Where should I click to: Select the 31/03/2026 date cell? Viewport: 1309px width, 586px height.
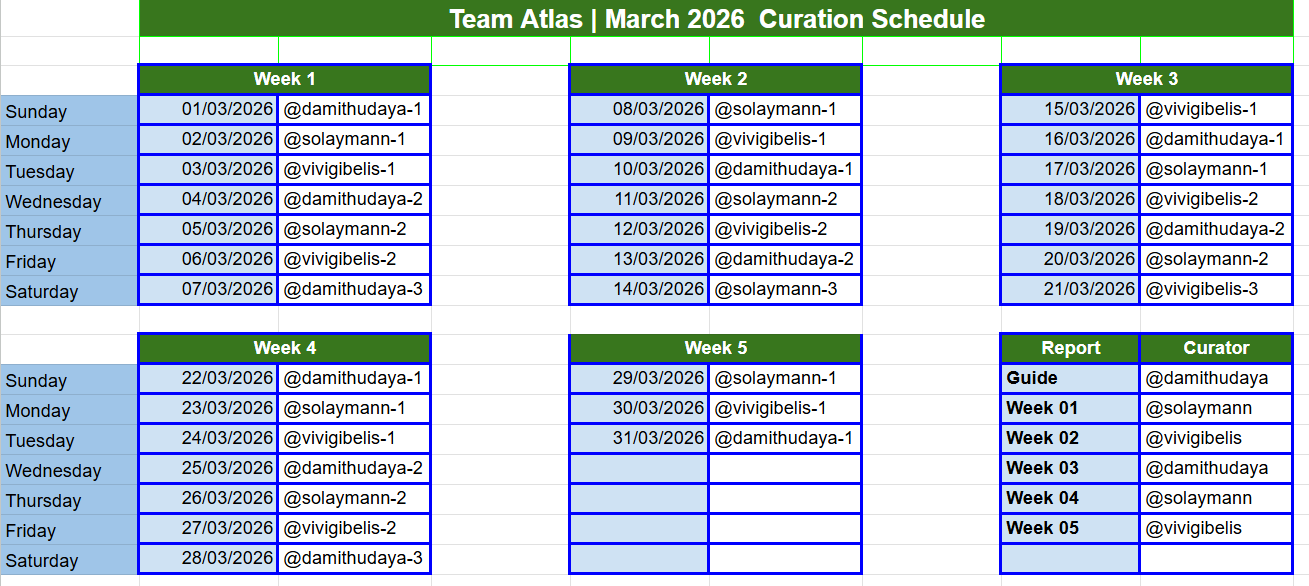point(639,439)
